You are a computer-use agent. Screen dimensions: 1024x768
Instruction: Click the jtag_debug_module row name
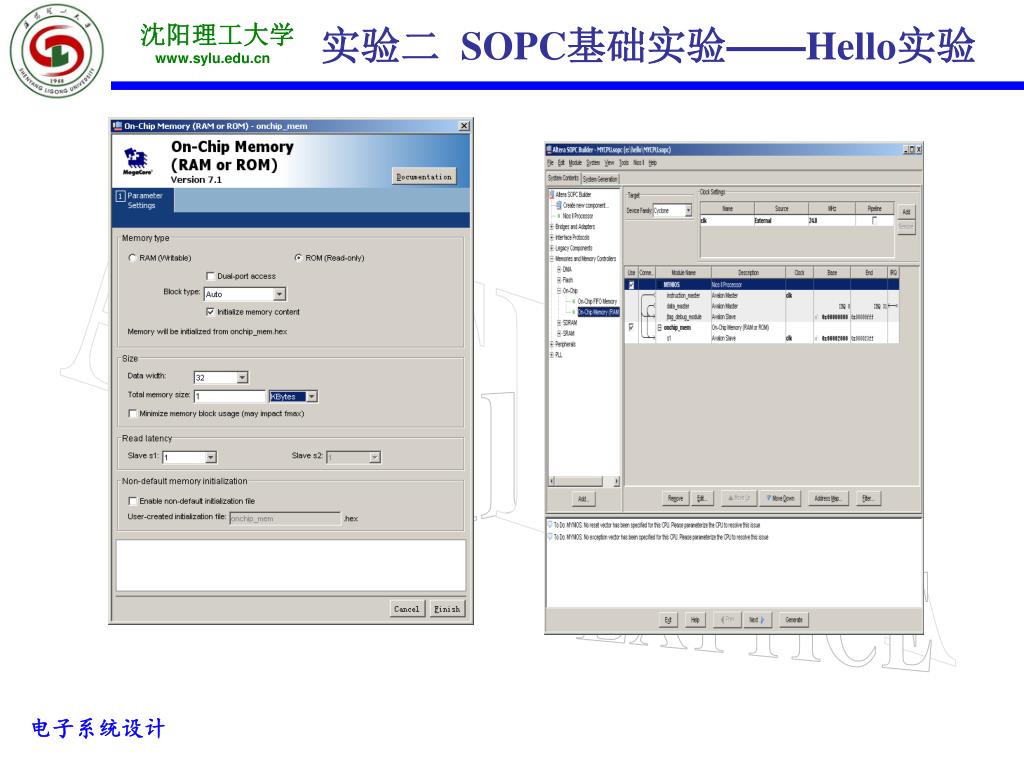pyautogui.click(x=684, y=317)
